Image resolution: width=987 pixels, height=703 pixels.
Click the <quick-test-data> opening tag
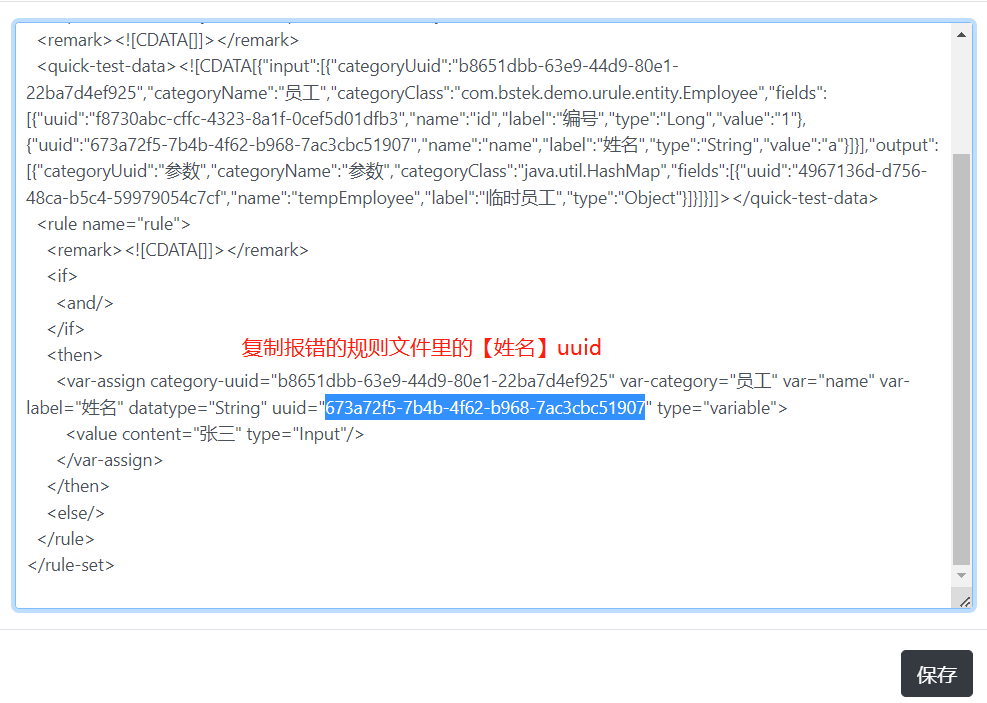(x=106, y=66)
